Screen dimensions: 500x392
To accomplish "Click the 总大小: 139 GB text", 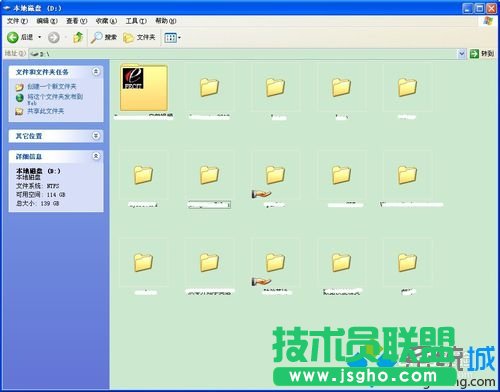I will (x=38, y=203).
